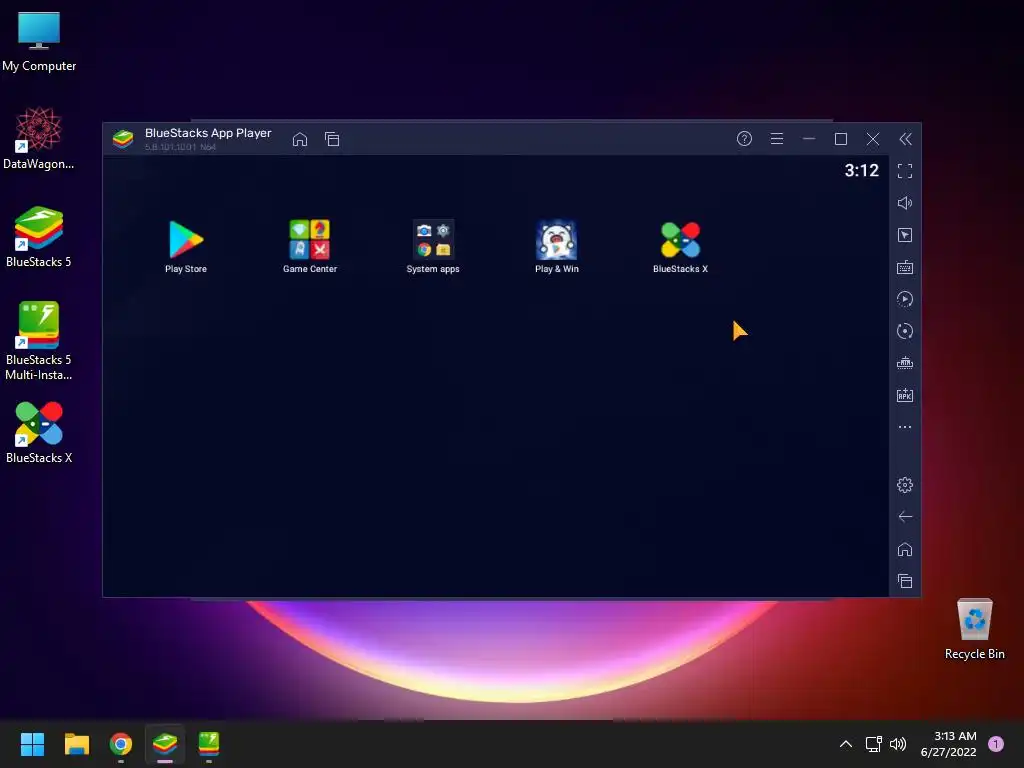The height and width of the screenshot is (768, 1024).
Task: Click BlueStacks 5 Multi-Instance desktop shortcut
Action: pos(39,341)
